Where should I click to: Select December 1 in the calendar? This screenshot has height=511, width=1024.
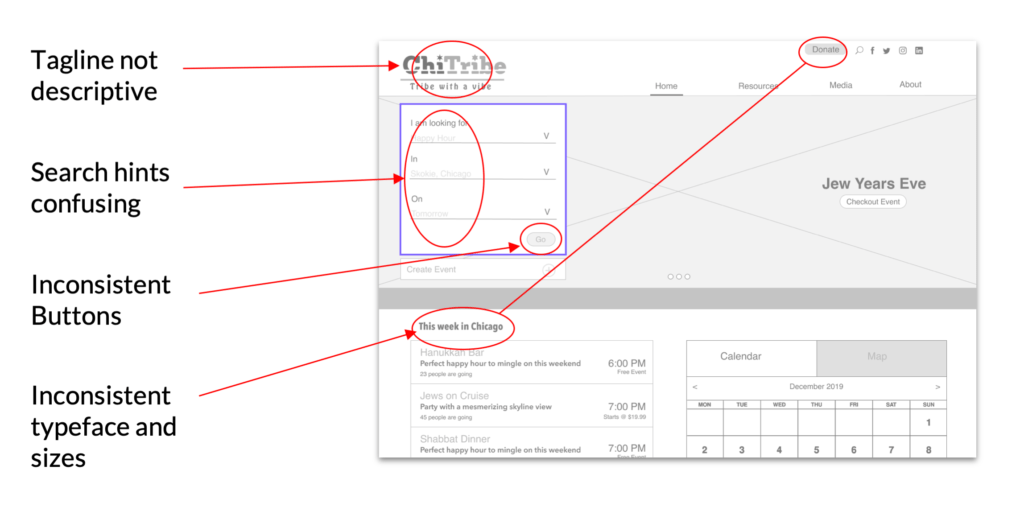tap(928, 423)
